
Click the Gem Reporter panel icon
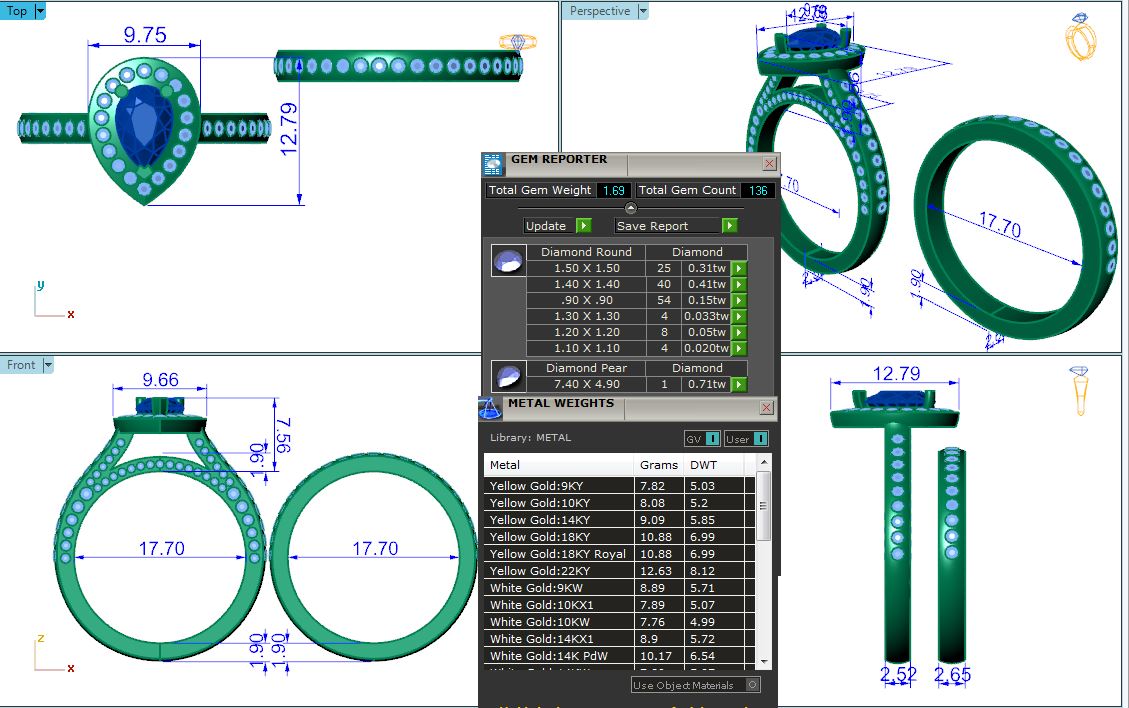[492, 165]
